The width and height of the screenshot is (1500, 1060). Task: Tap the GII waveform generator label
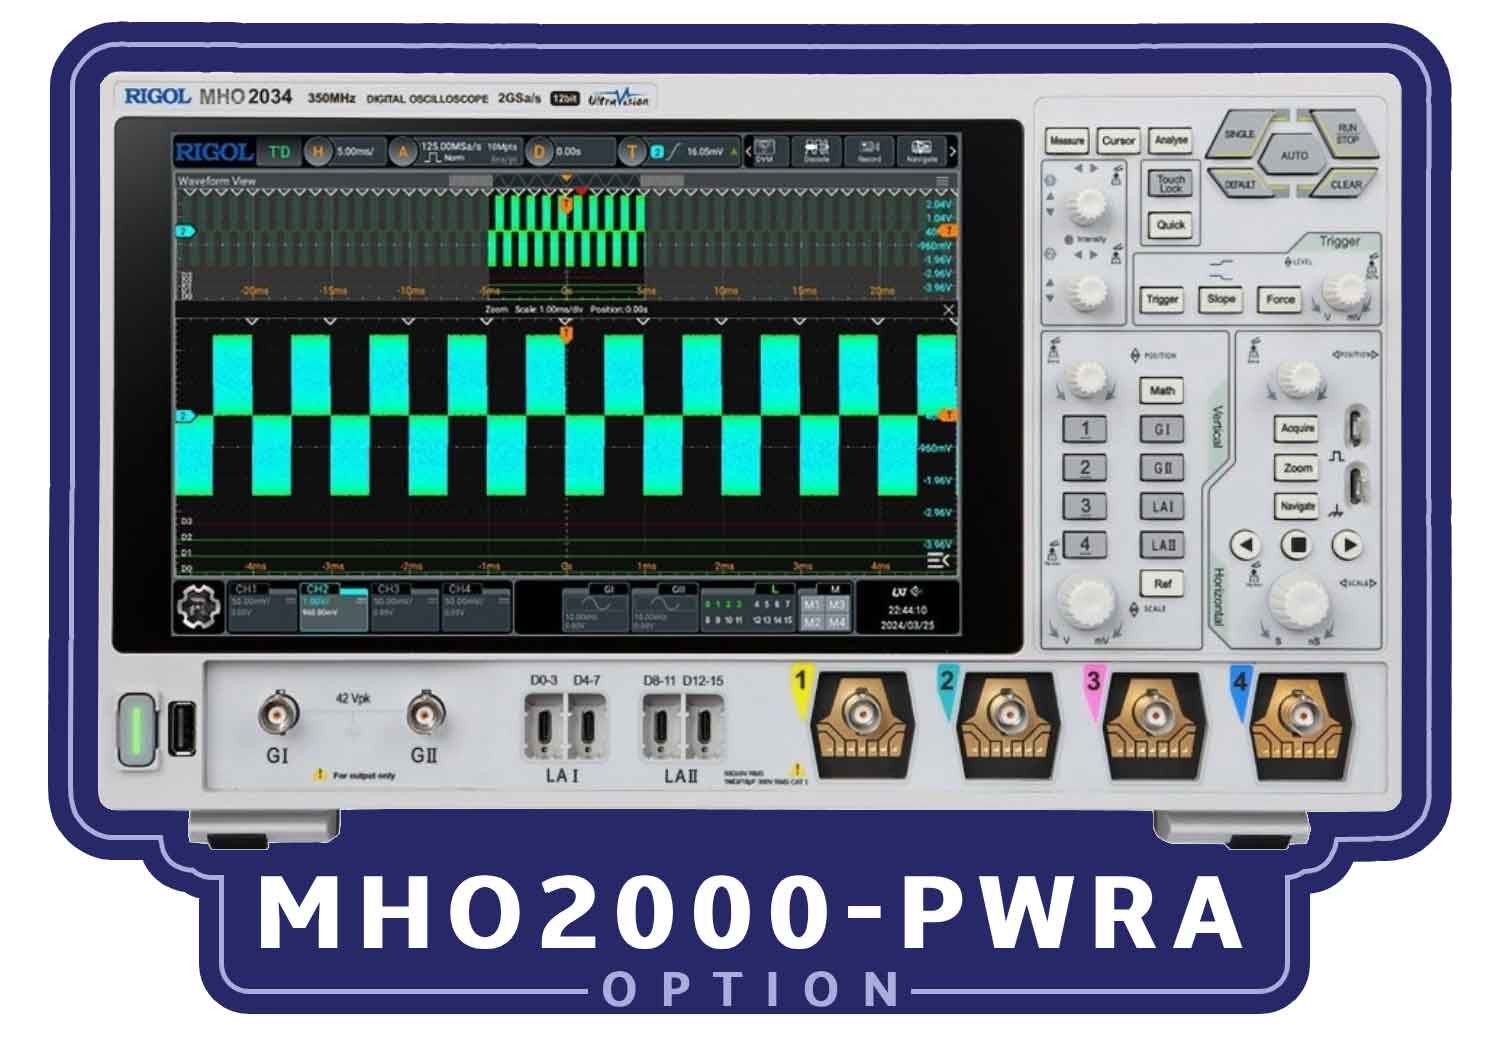678,590
